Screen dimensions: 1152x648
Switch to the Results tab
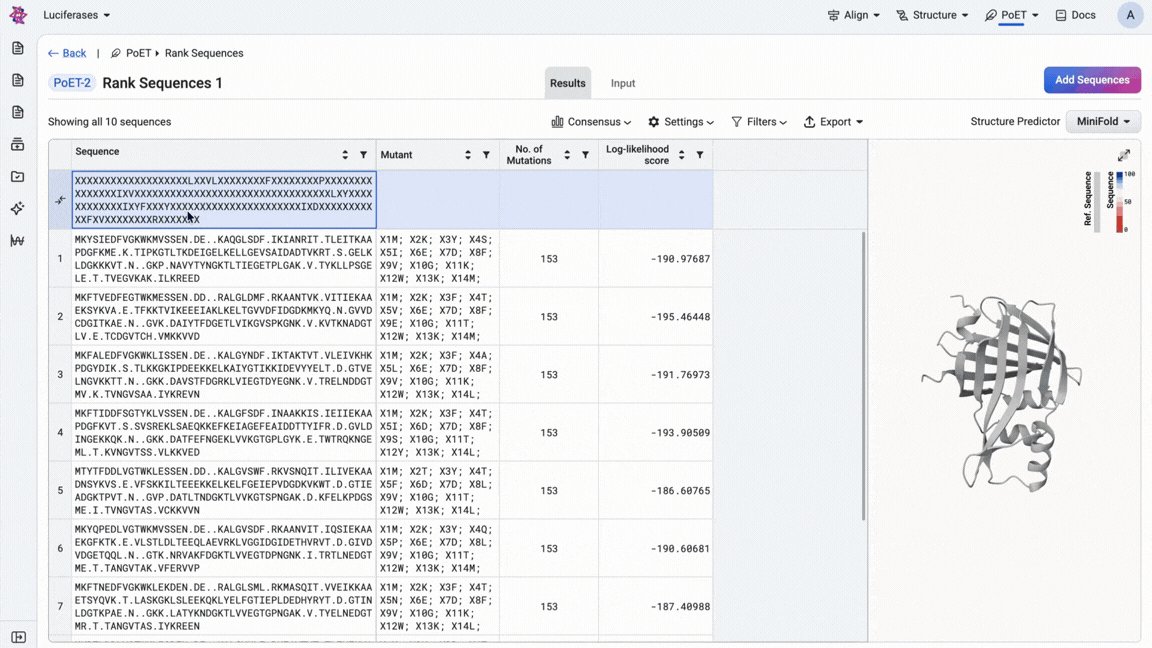pos(568,83)
